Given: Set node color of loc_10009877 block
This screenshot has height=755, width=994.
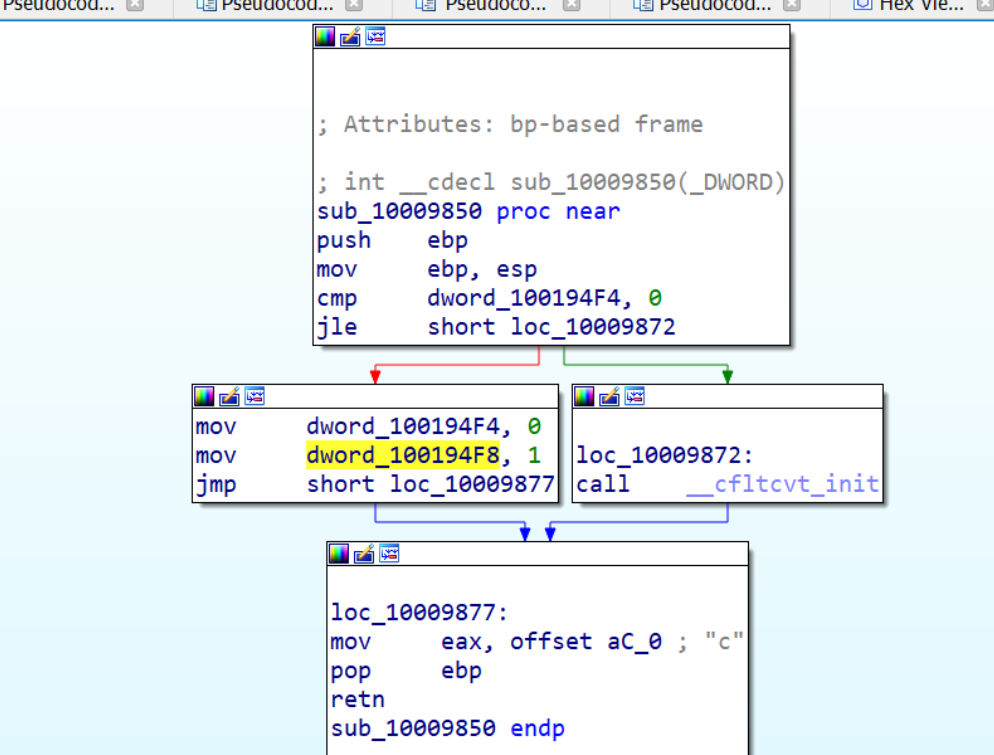Looking at the screenshot, I should pyautogui.click(x=339, y=554).
